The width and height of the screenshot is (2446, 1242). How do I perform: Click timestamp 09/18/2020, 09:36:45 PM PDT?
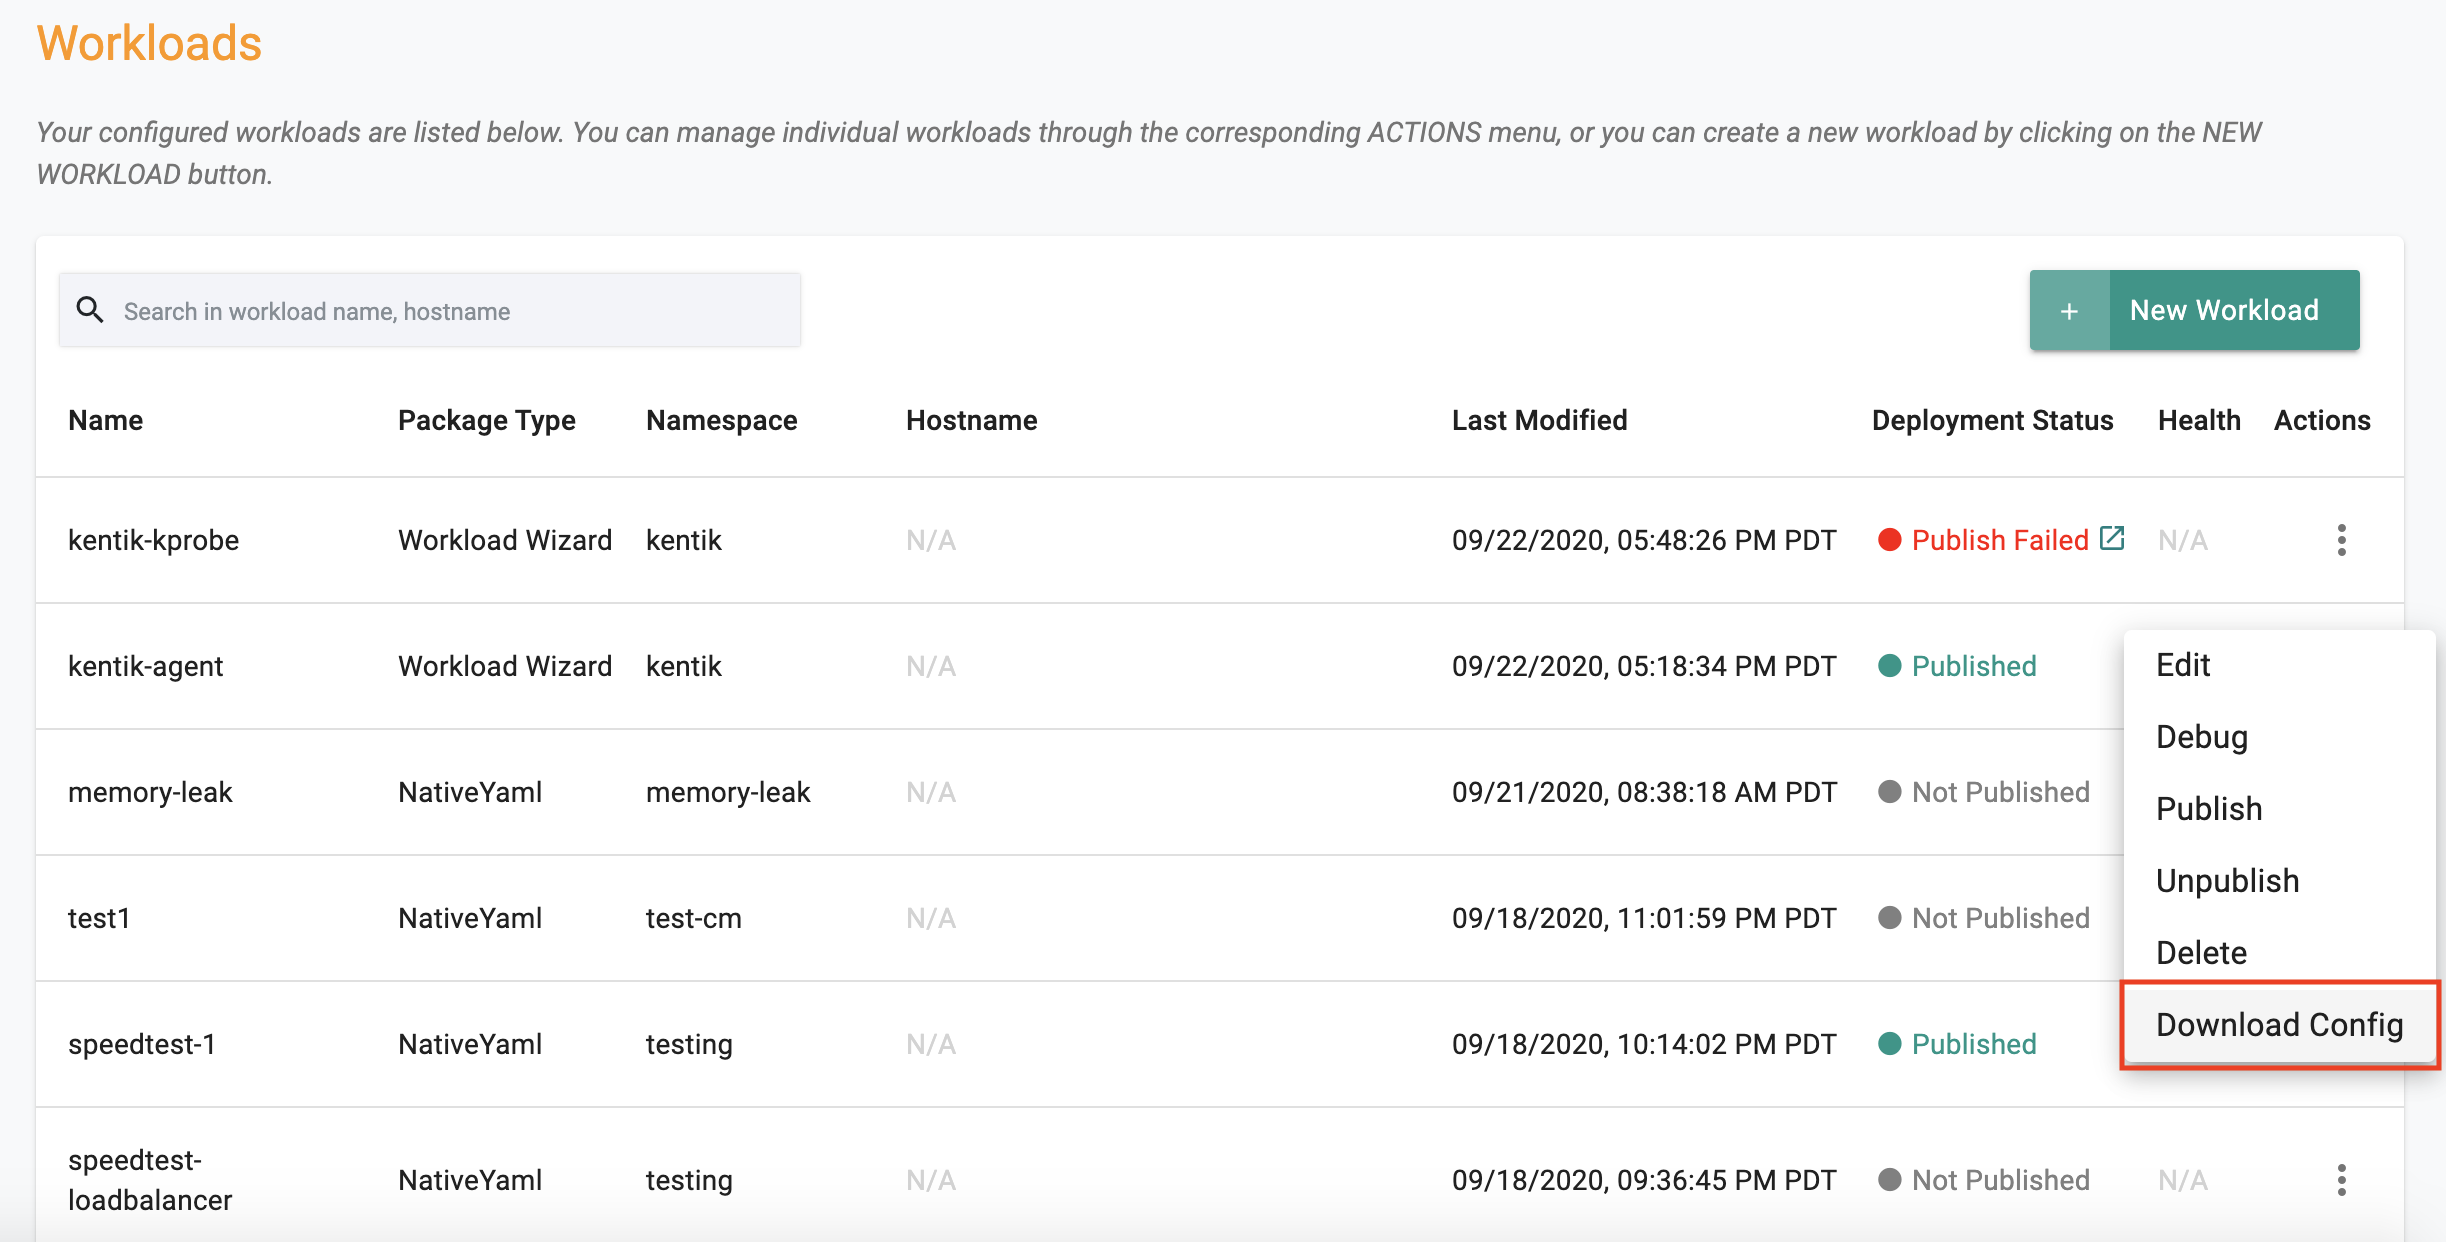pos(1644,1180)
